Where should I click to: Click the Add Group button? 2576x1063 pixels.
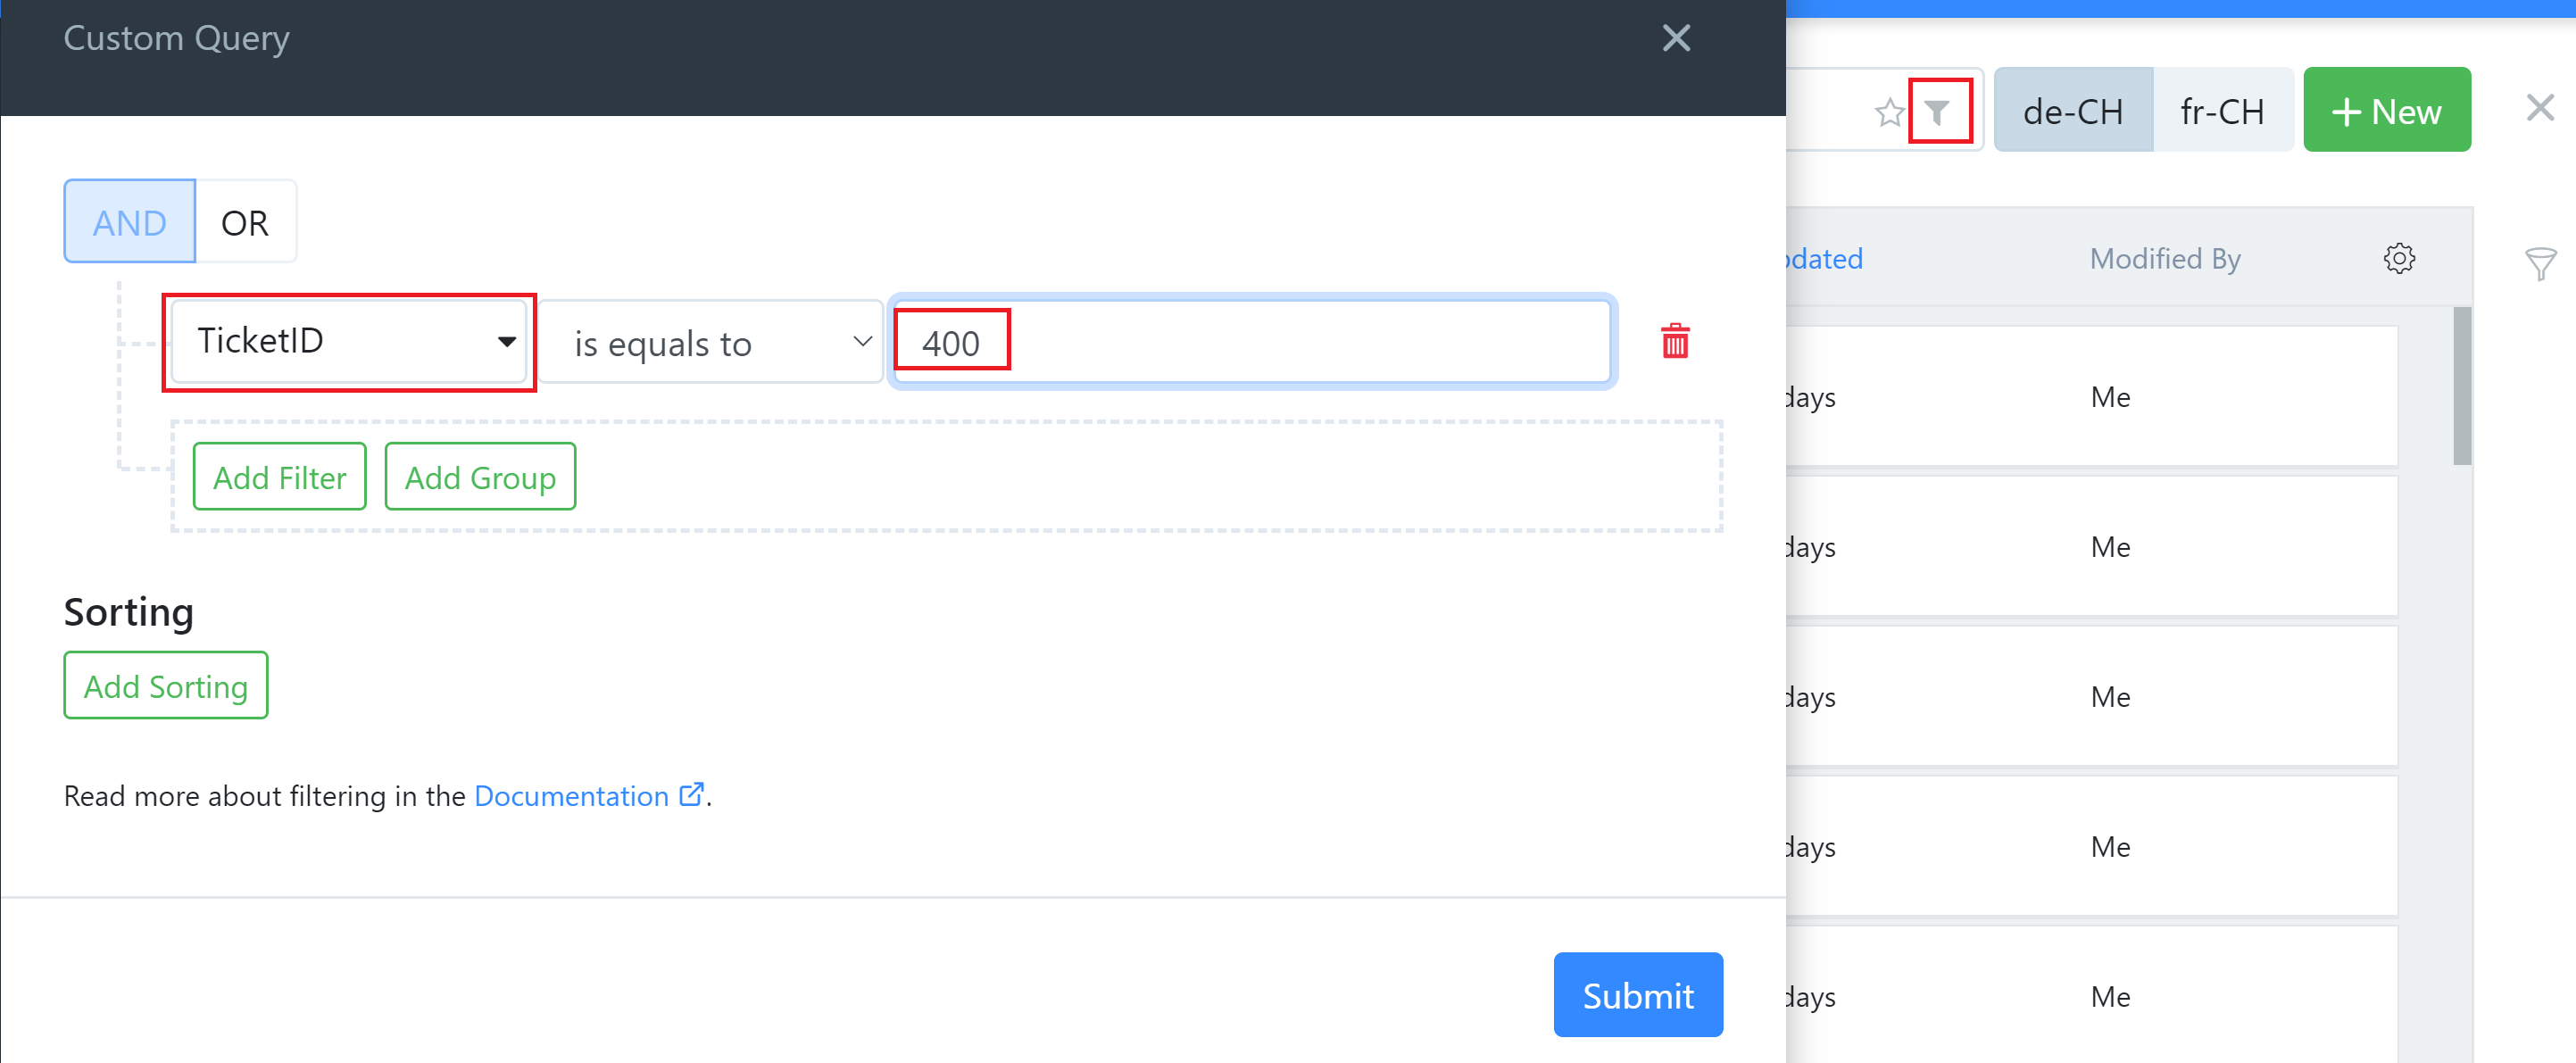click(480, 477)
